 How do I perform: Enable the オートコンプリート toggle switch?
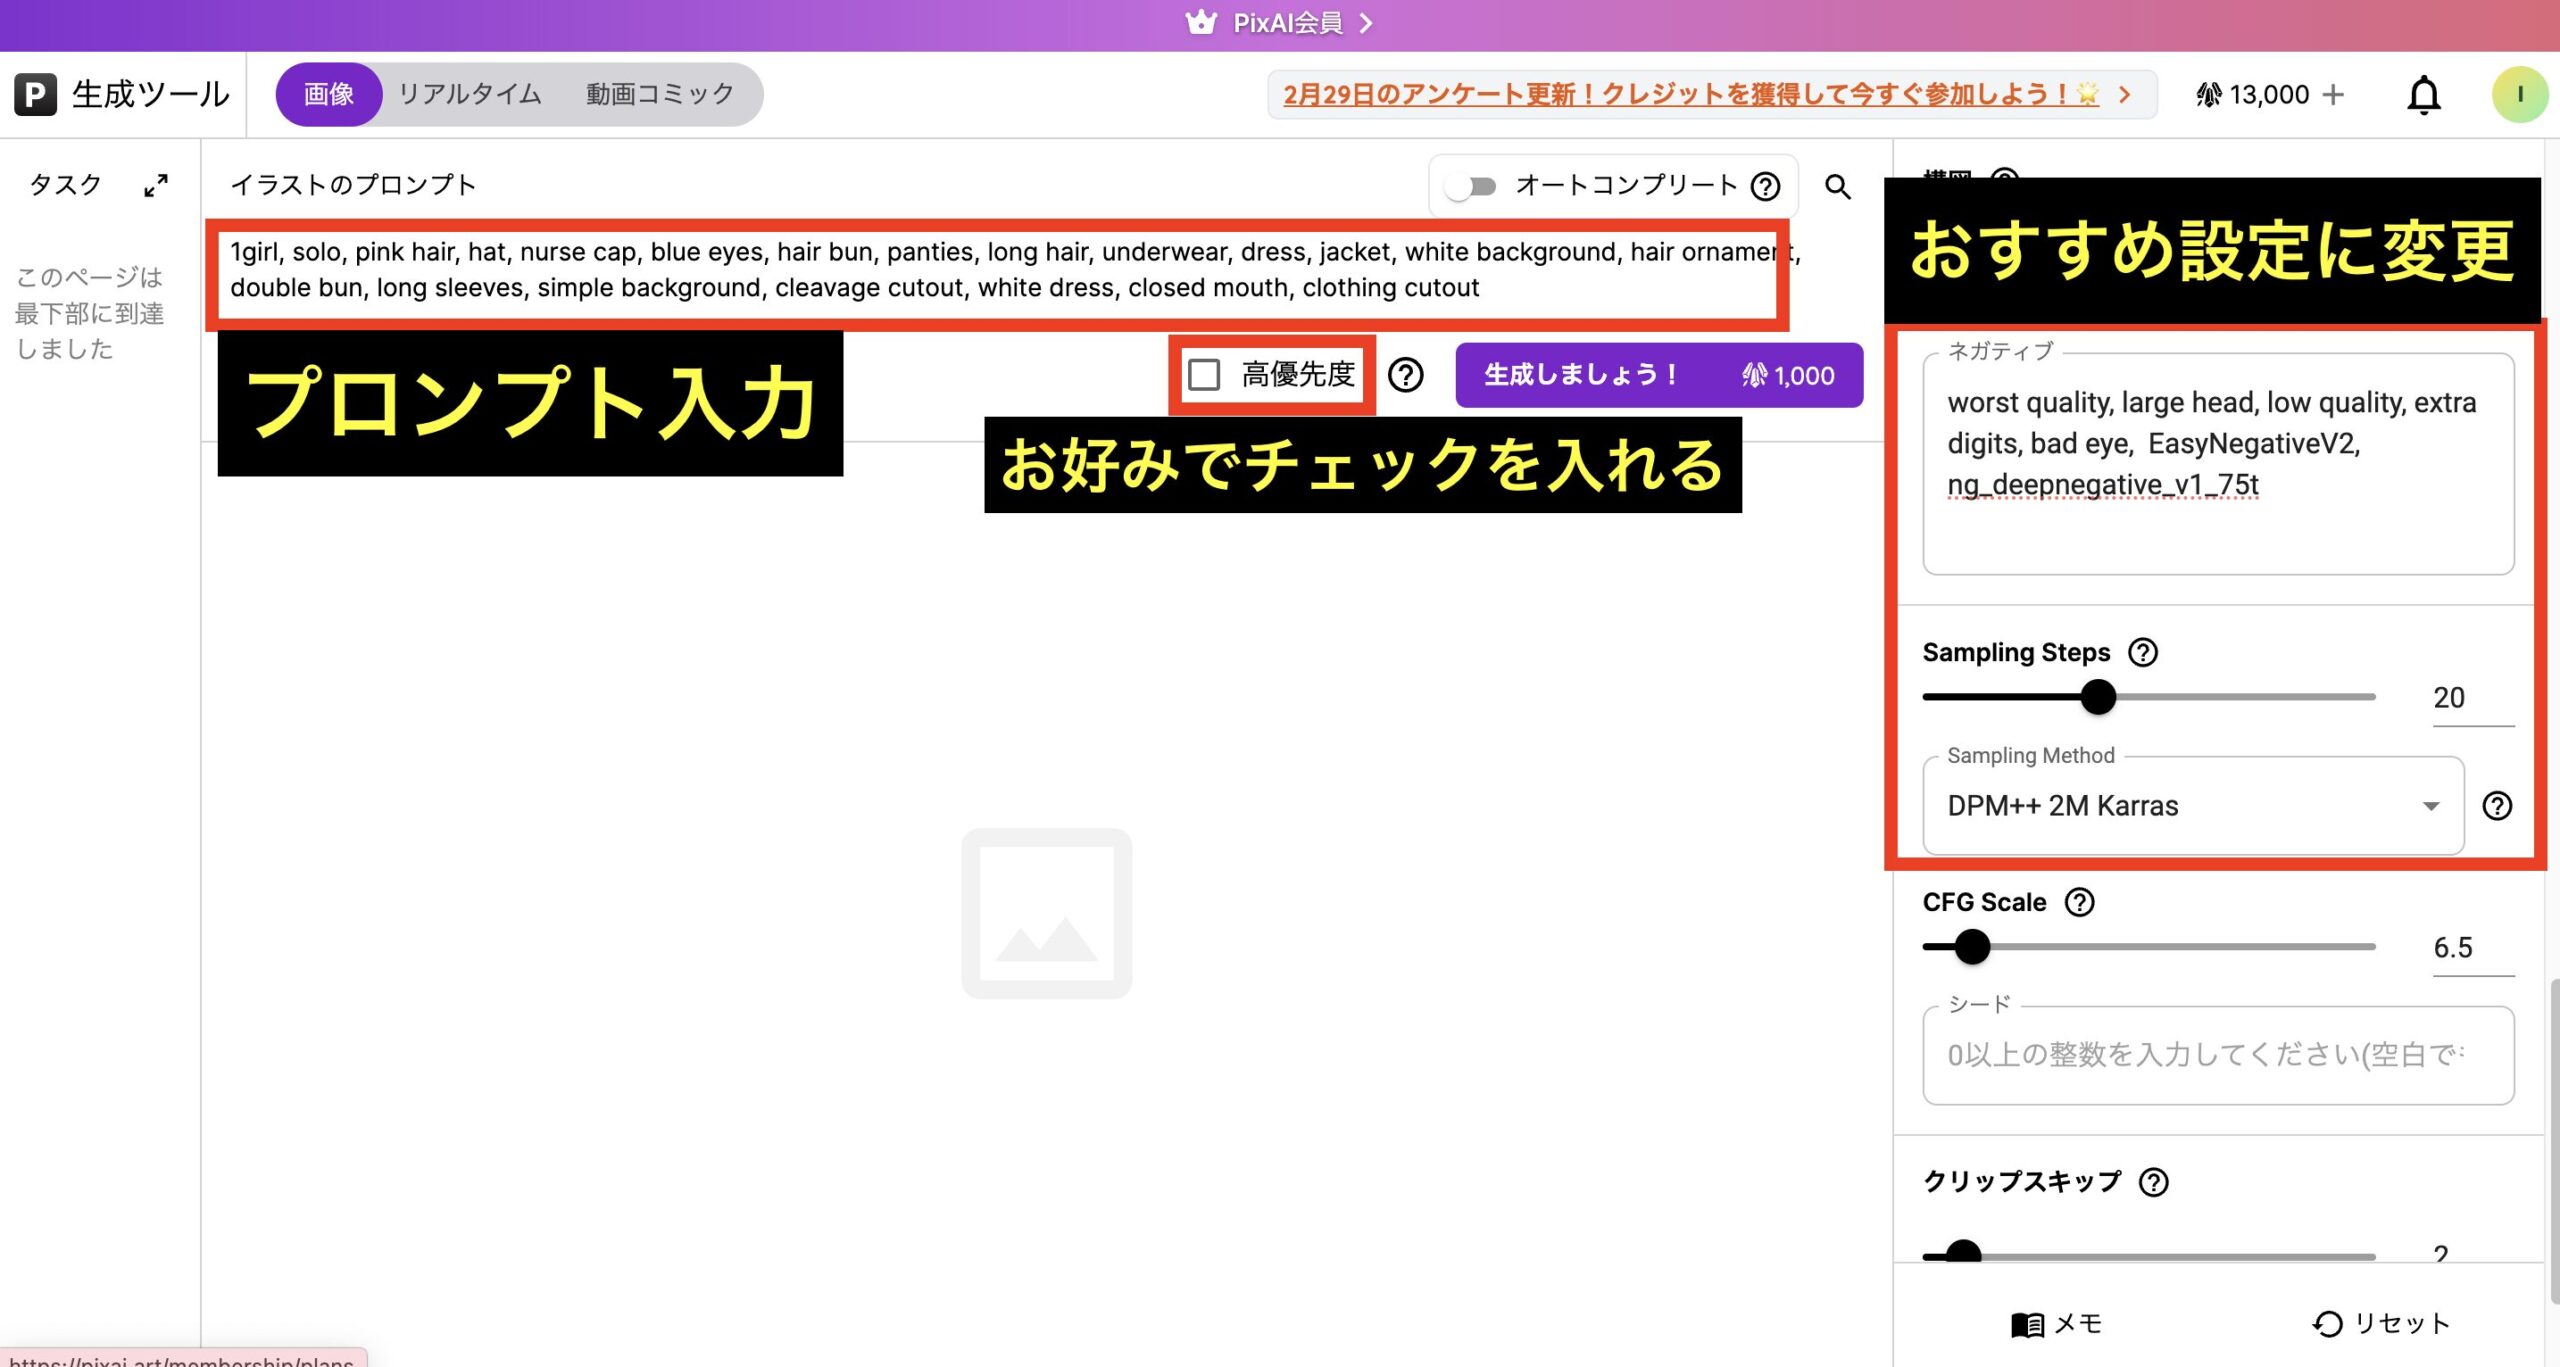coord(1471,186)
